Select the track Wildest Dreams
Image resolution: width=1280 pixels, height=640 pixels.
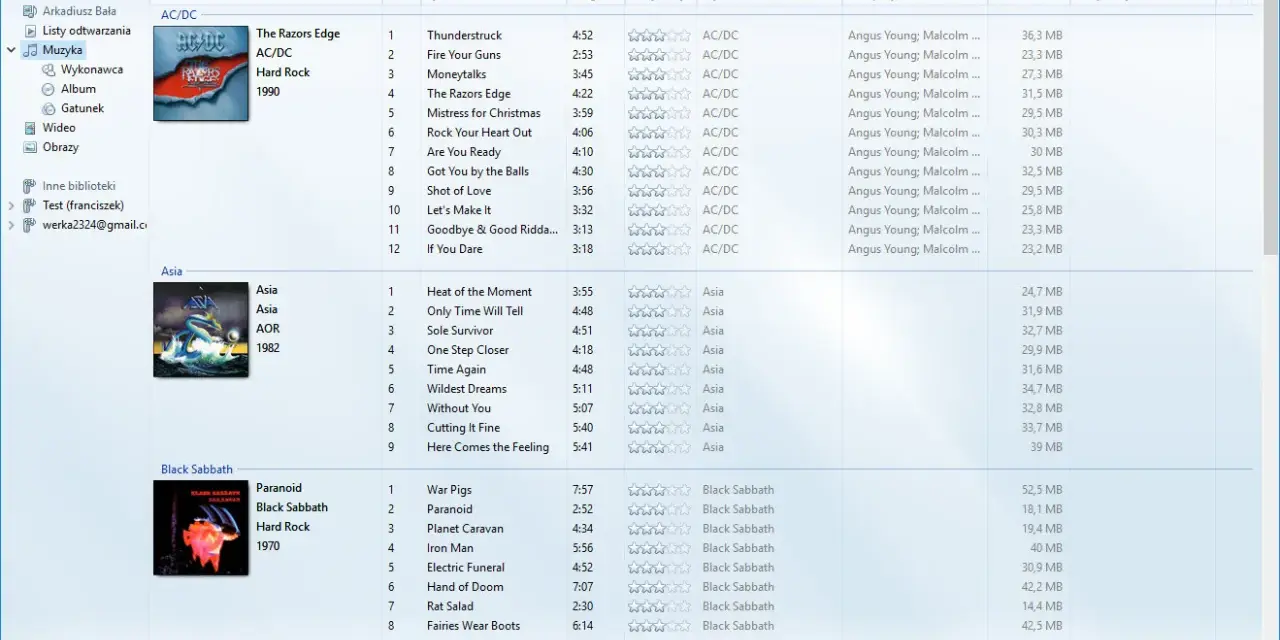click(x=467, y=389)
